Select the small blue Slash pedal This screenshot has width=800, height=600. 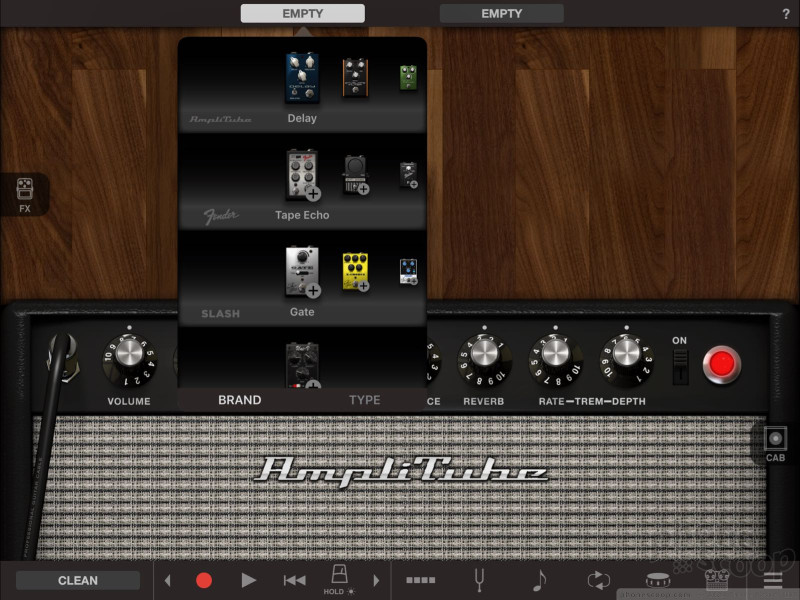(408, 271)
